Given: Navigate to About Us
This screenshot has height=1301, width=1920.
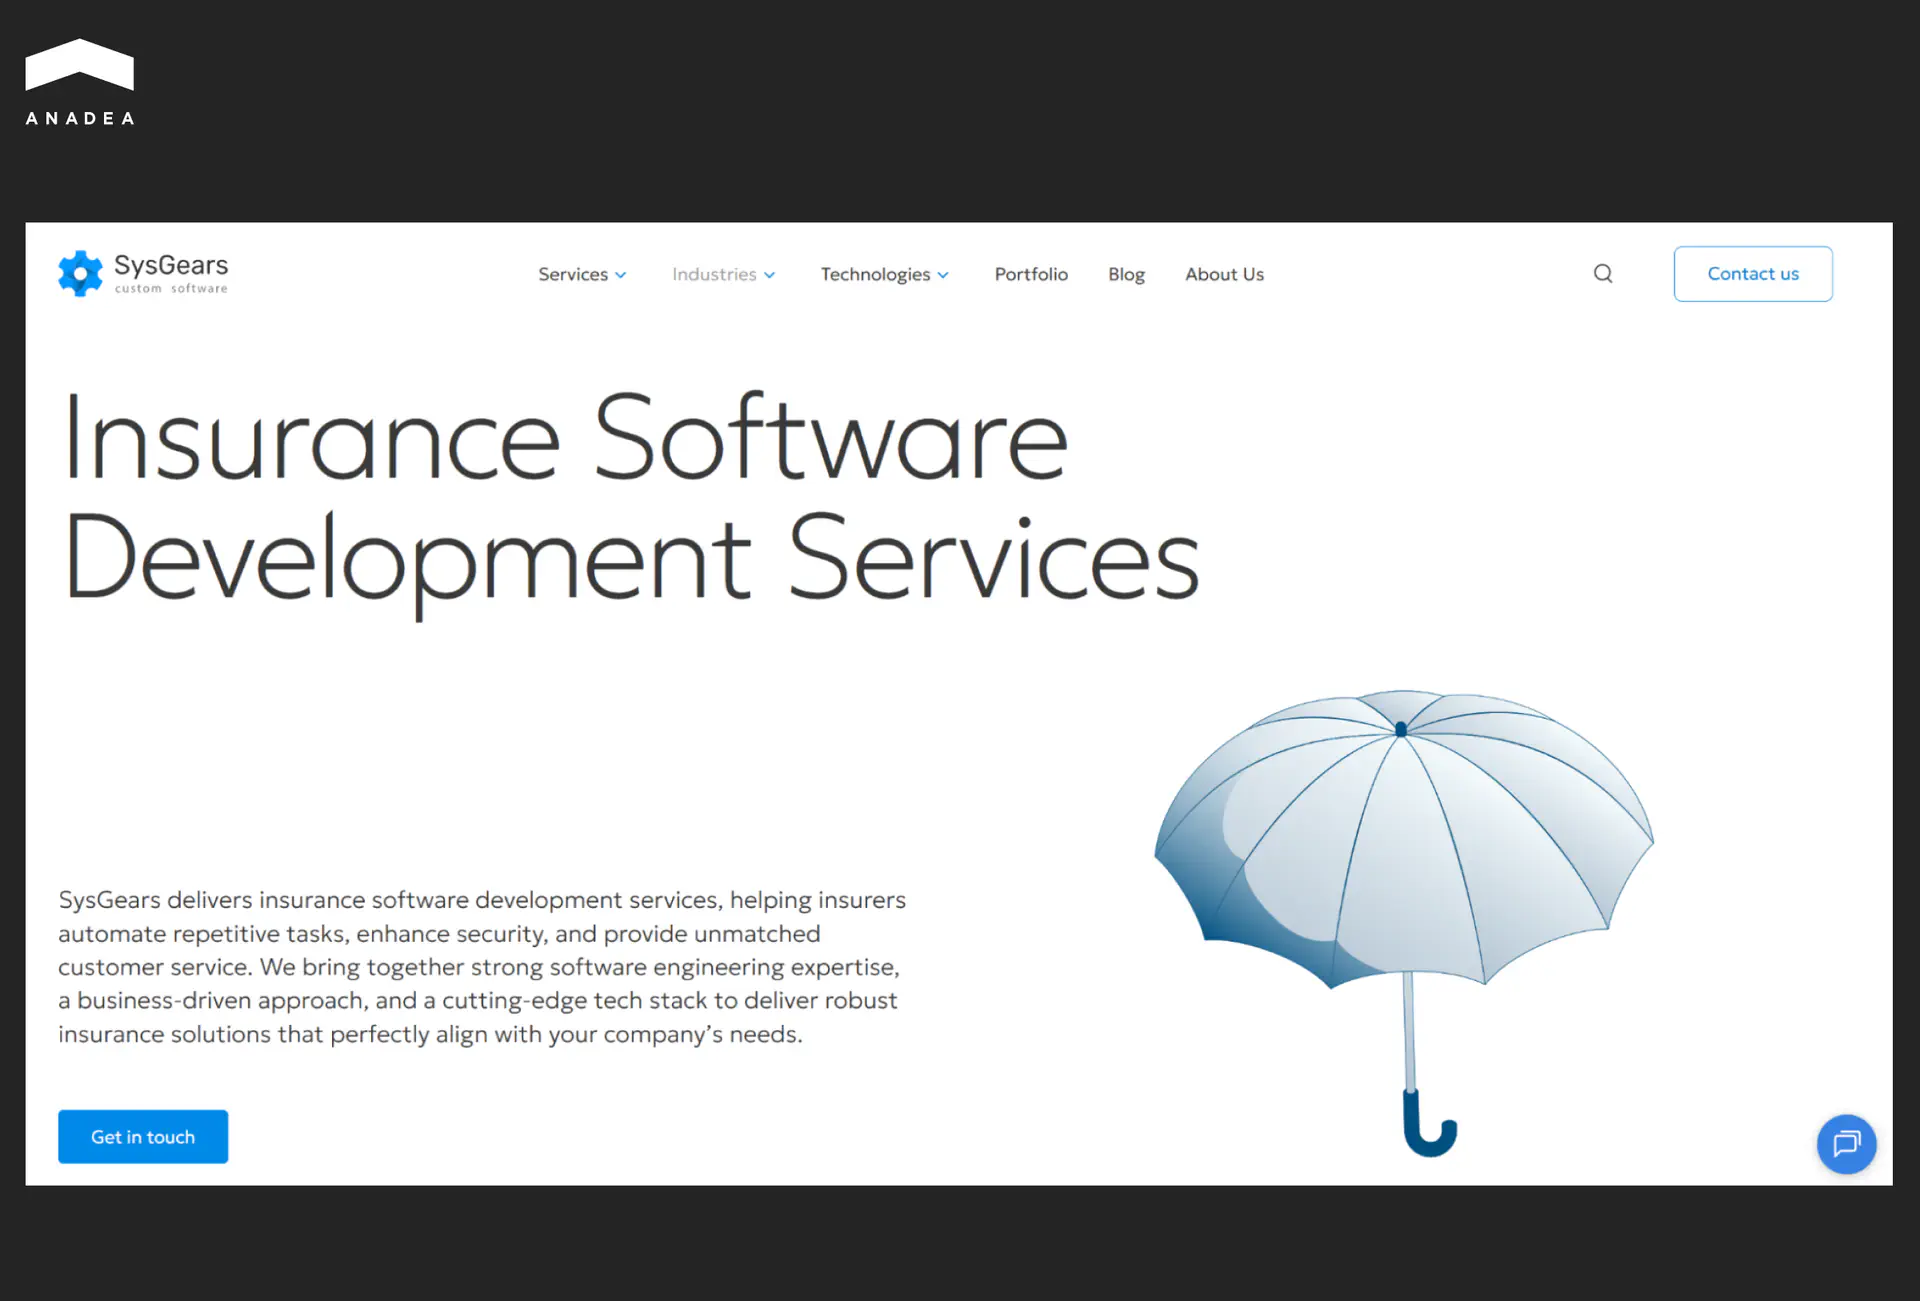Looking at the screenshot, I should tap(1224, 274).
